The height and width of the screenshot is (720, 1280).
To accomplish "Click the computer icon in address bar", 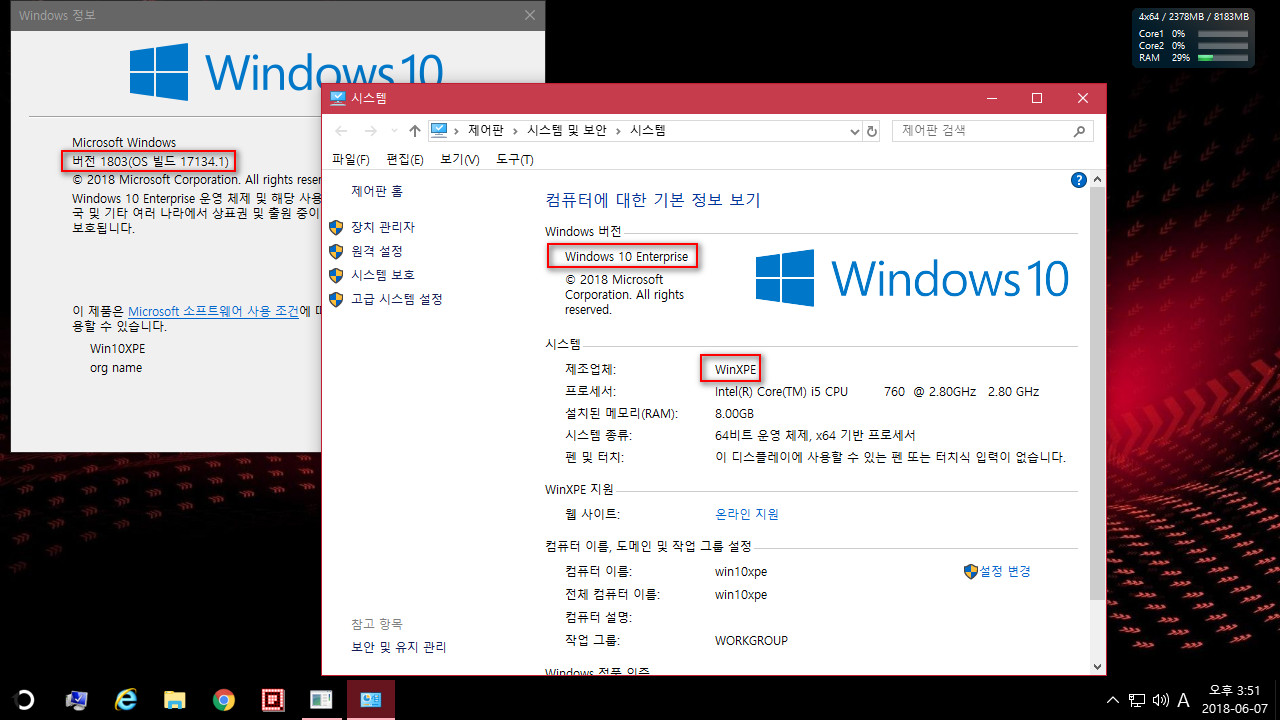I will coord(439,130).
